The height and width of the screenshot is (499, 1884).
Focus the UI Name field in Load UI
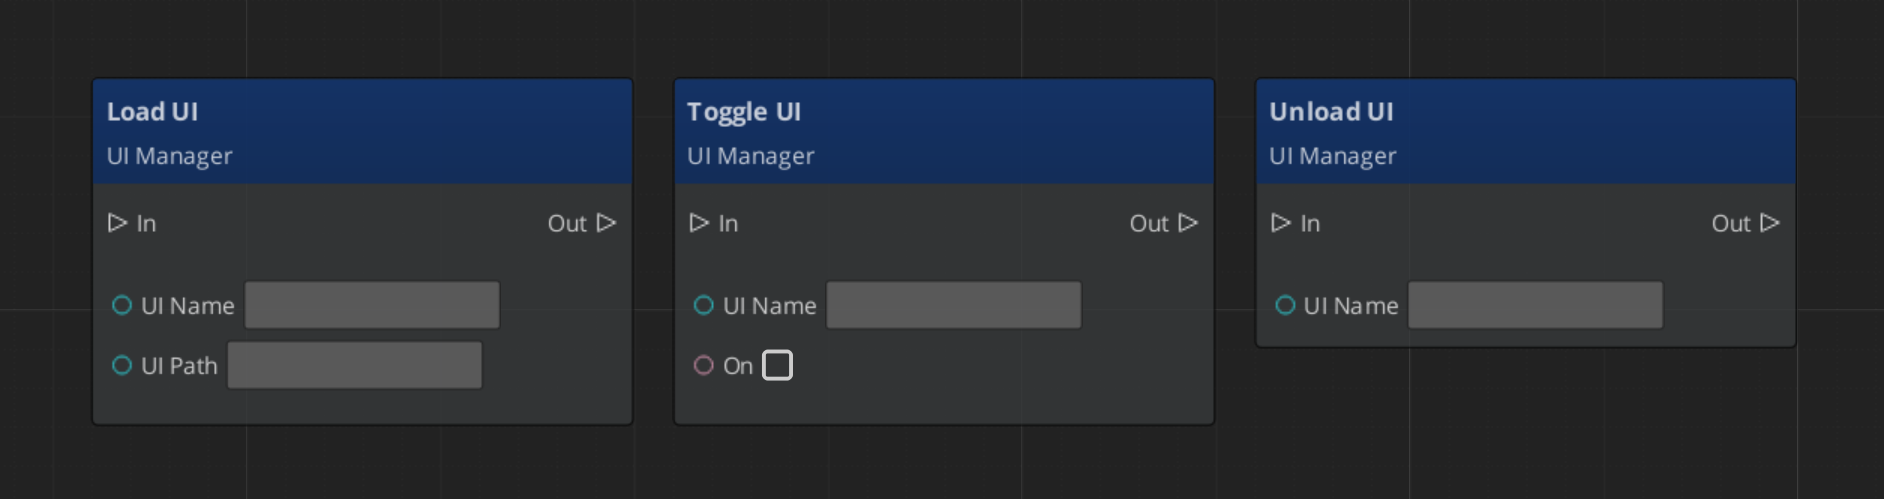pos(372,305)
